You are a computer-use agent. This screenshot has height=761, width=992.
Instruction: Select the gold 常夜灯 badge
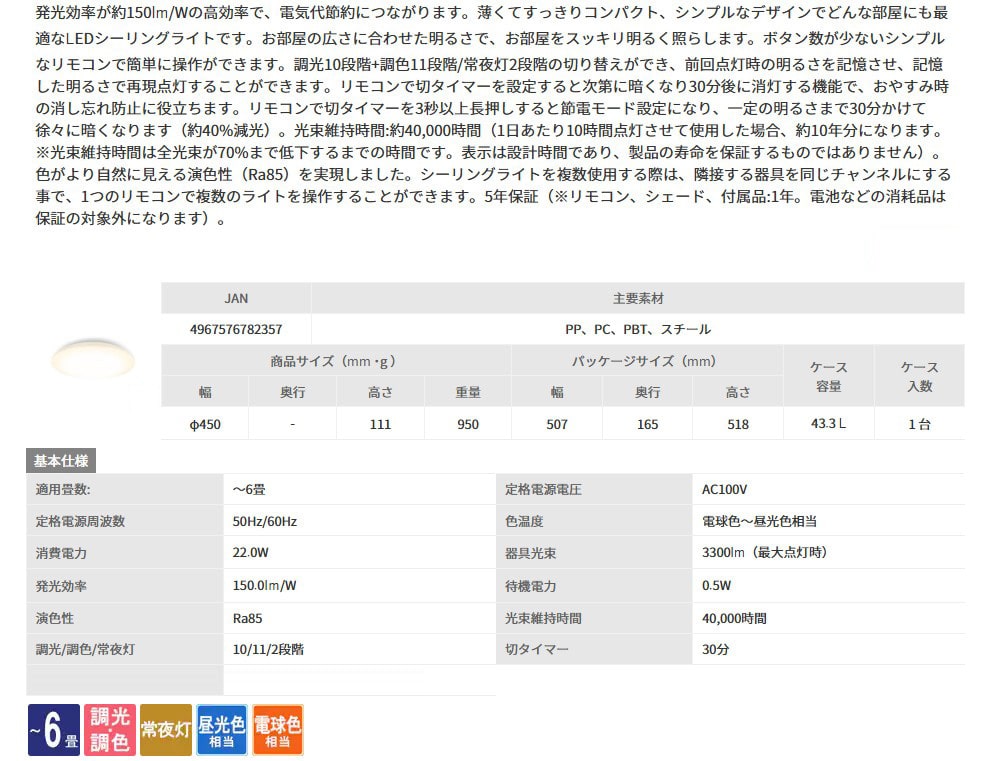tap(165, 730)
